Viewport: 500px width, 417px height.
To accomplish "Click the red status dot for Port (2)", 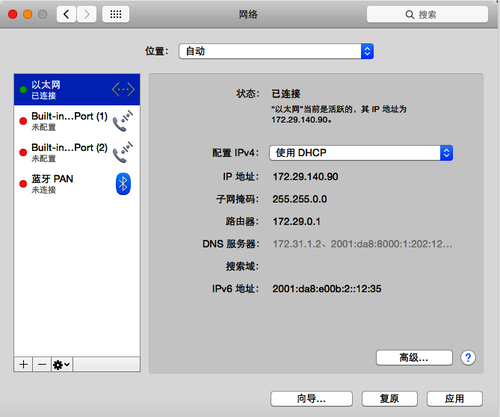I will [x=23, y=152].
